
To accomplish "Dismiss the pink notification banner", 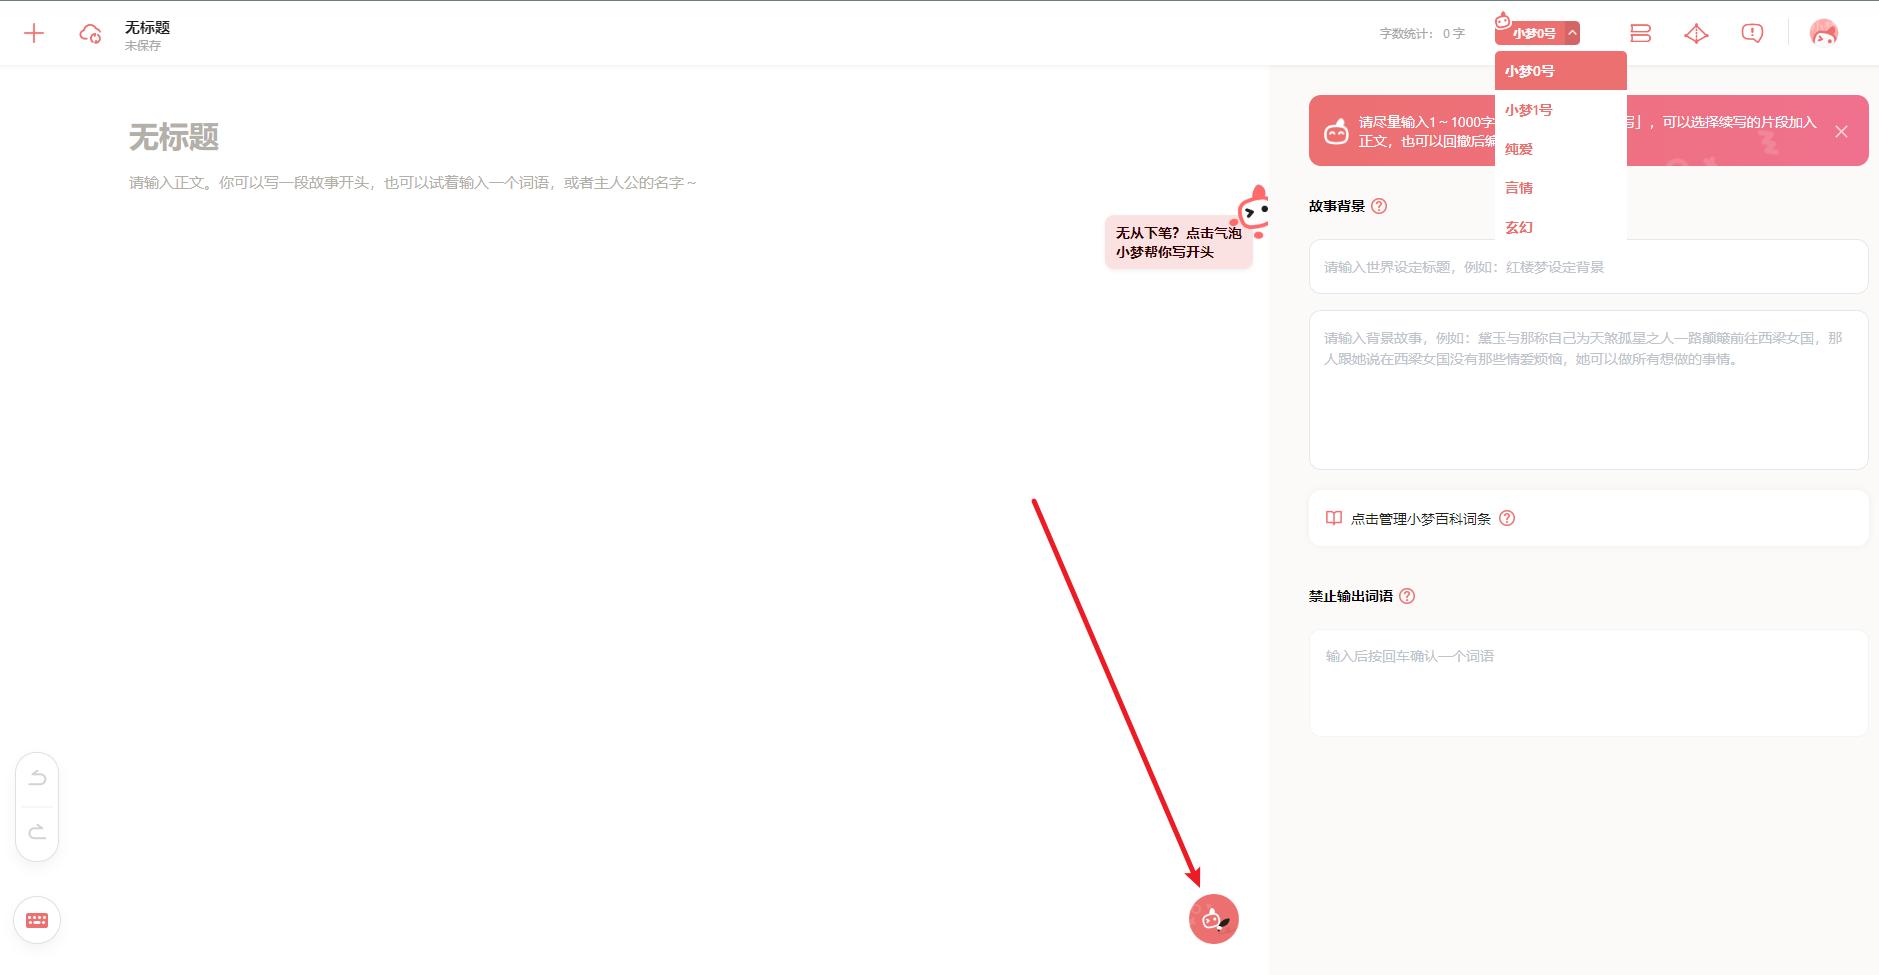I will (1841, 131).
